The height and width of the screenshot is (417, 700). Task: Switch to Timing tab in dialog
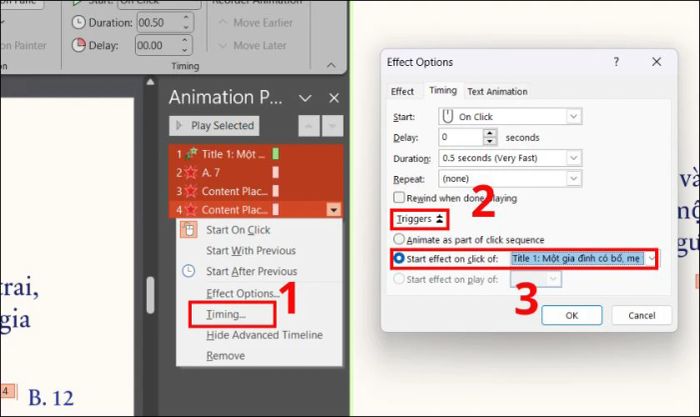(443, 91)
